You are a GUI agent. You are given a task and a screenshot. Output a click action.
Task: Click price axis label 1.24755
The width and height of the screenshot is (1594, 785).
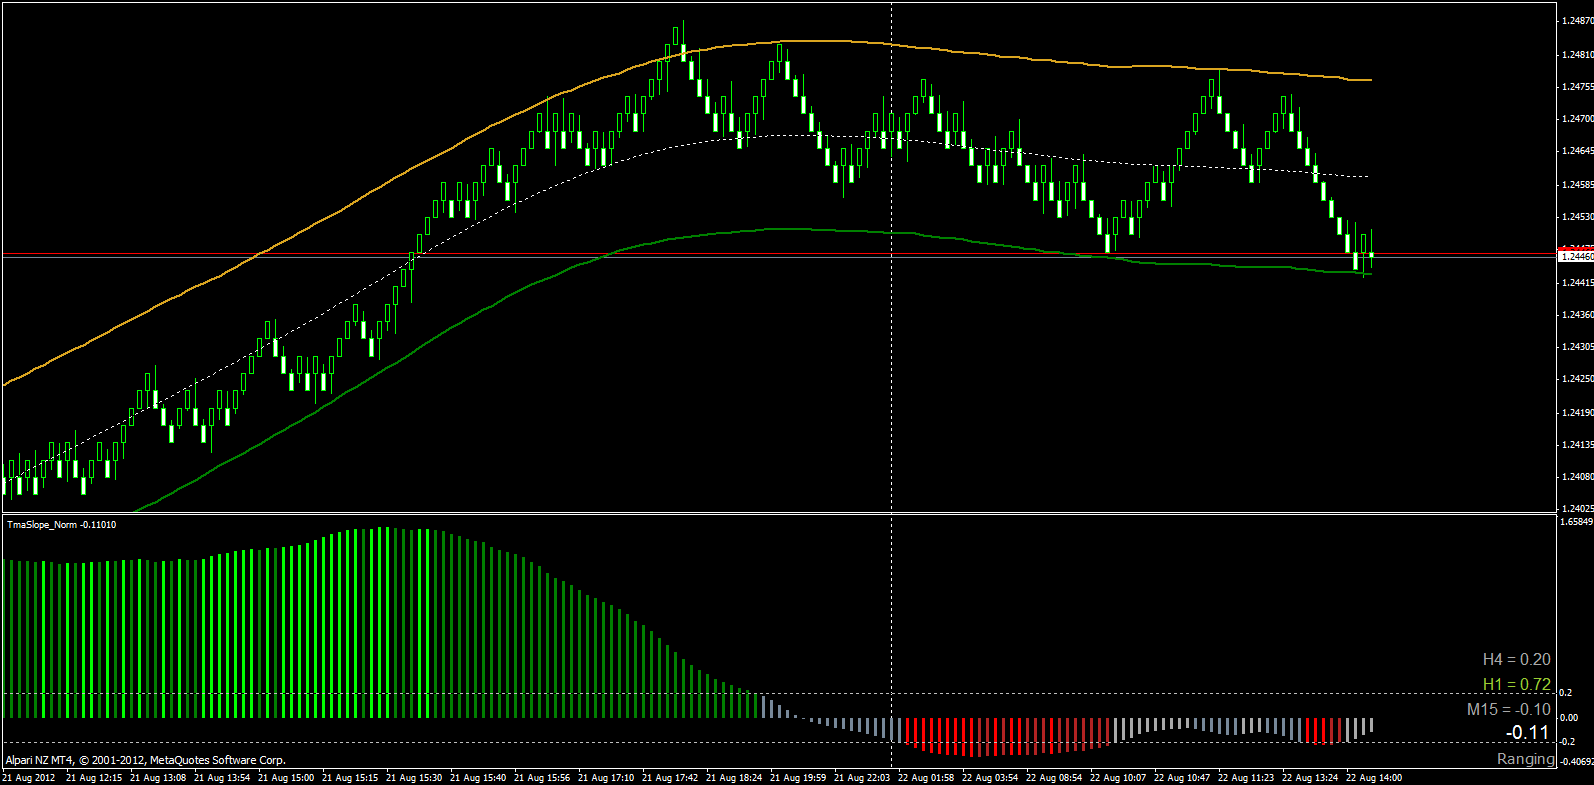1577,86
